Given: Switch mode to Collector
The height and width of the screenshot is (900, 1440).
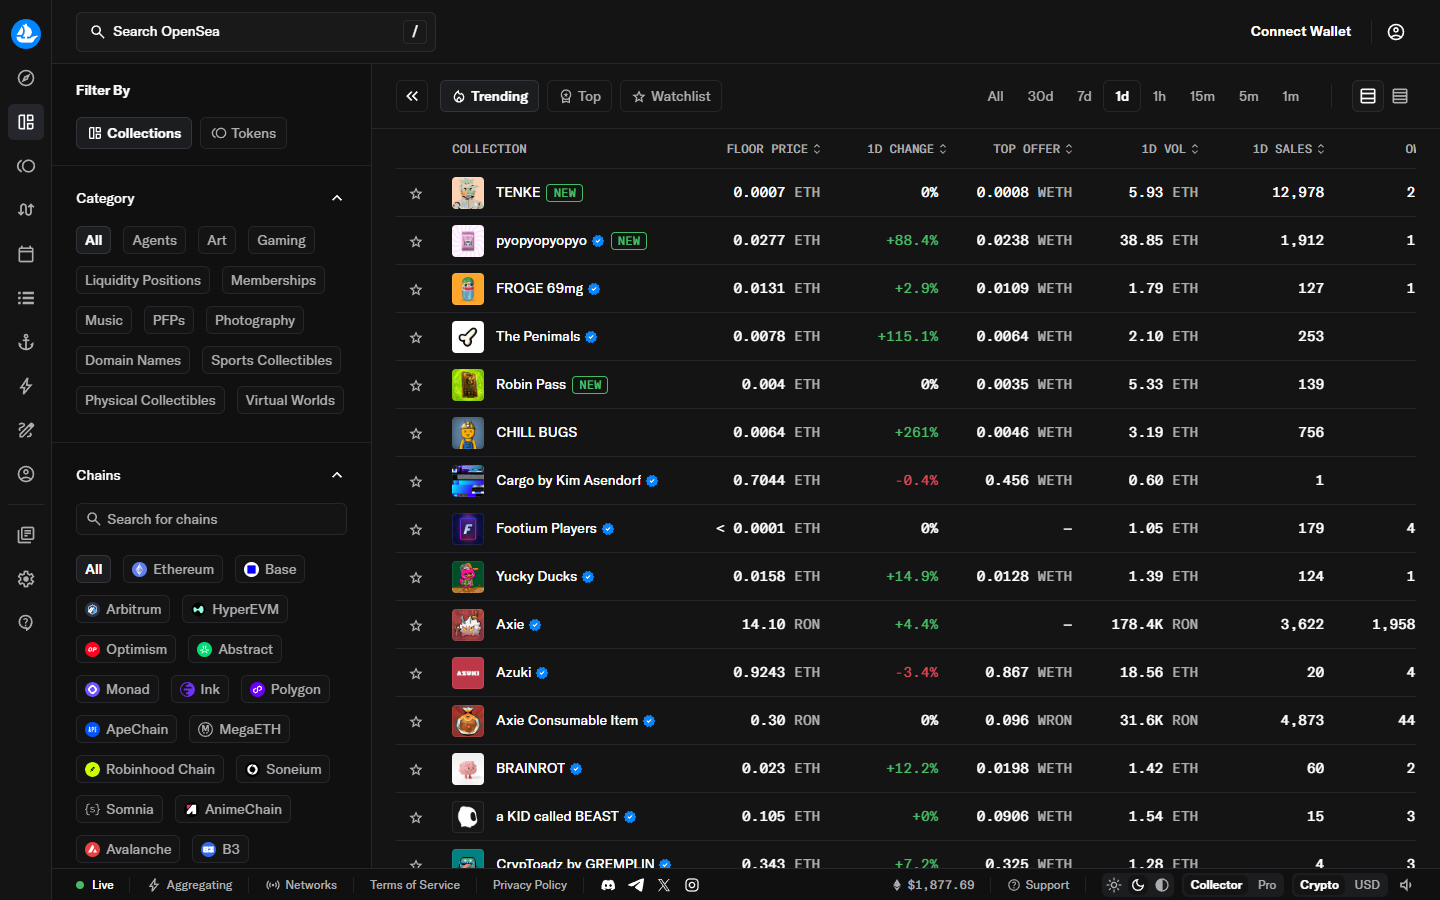Looking at the screenshot, I should click(1216, 885).
